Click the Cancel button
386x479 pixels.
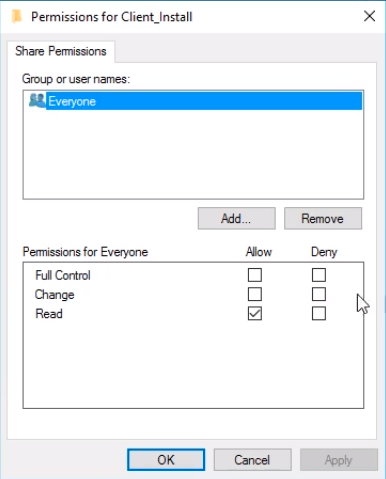coord(252,460)
